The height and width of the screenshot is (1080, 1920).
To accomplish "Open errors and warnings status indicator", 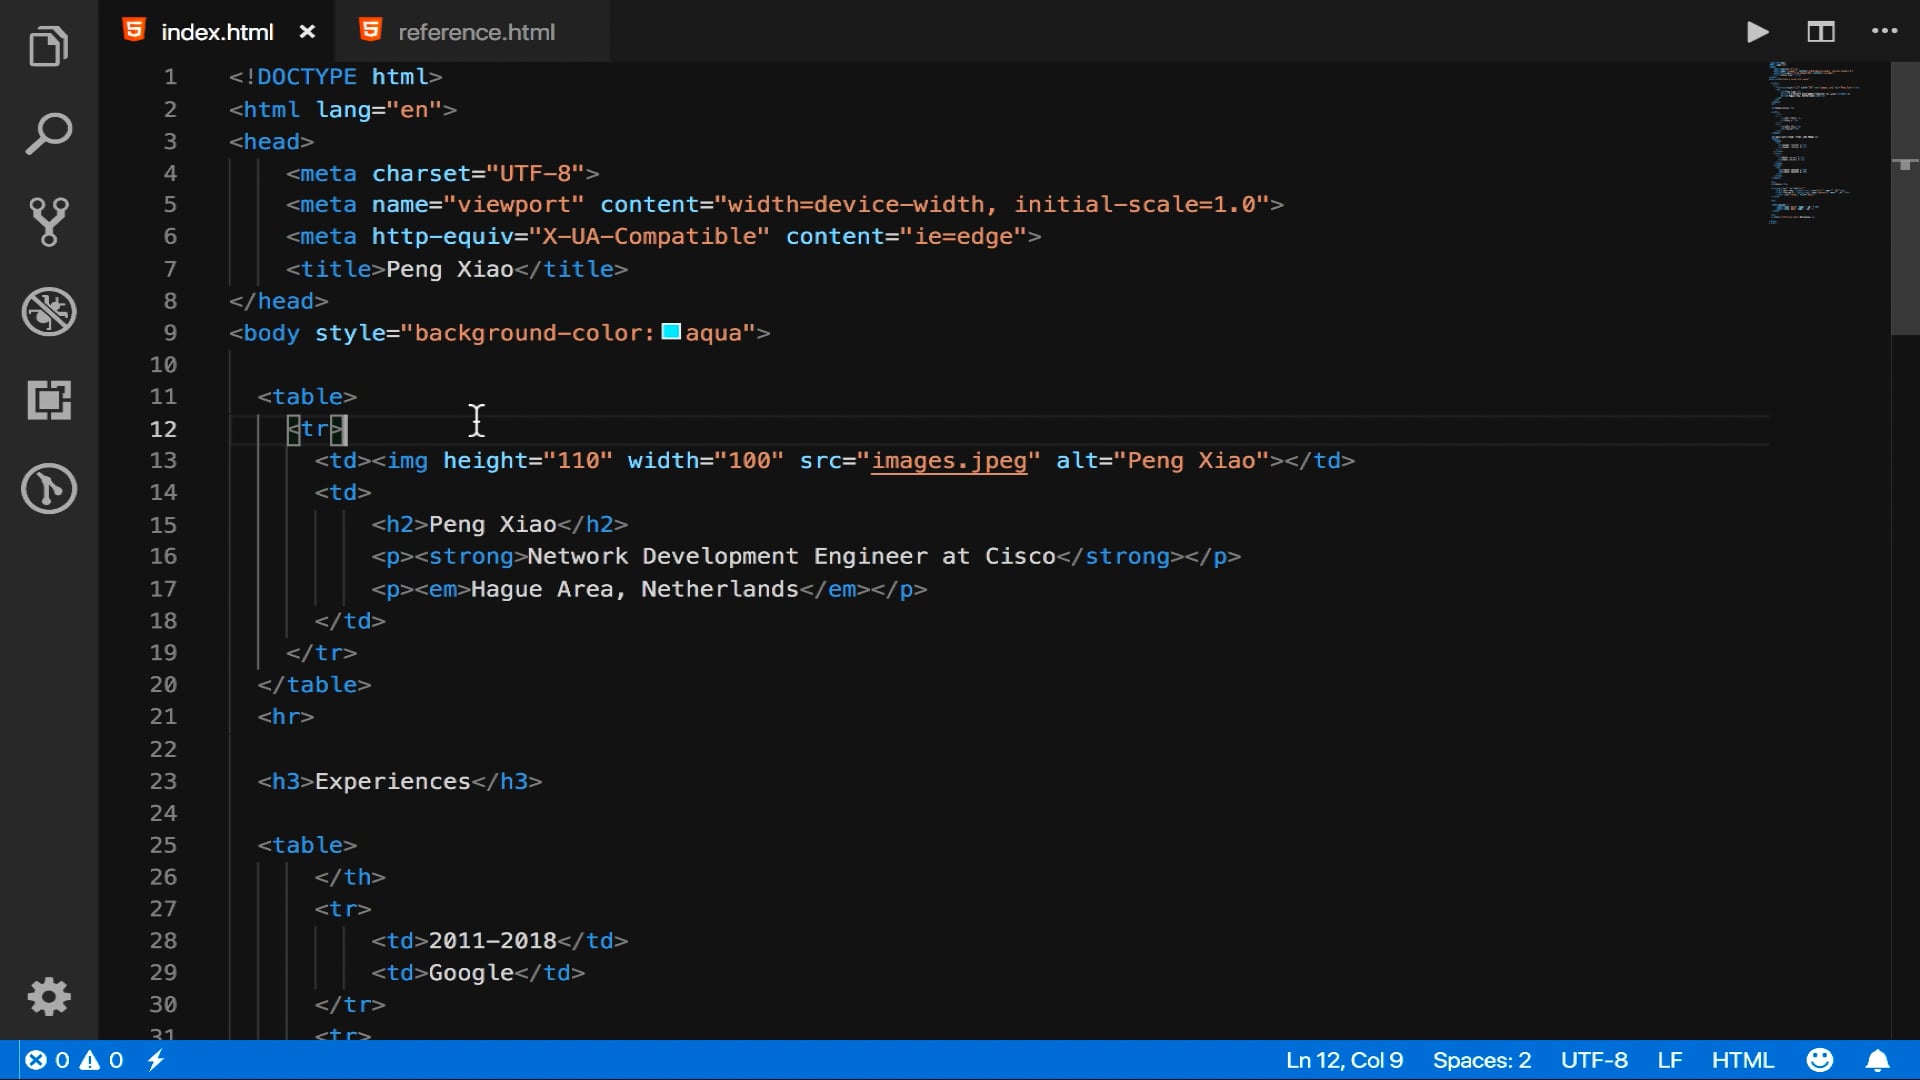I will pos(74,1060).
